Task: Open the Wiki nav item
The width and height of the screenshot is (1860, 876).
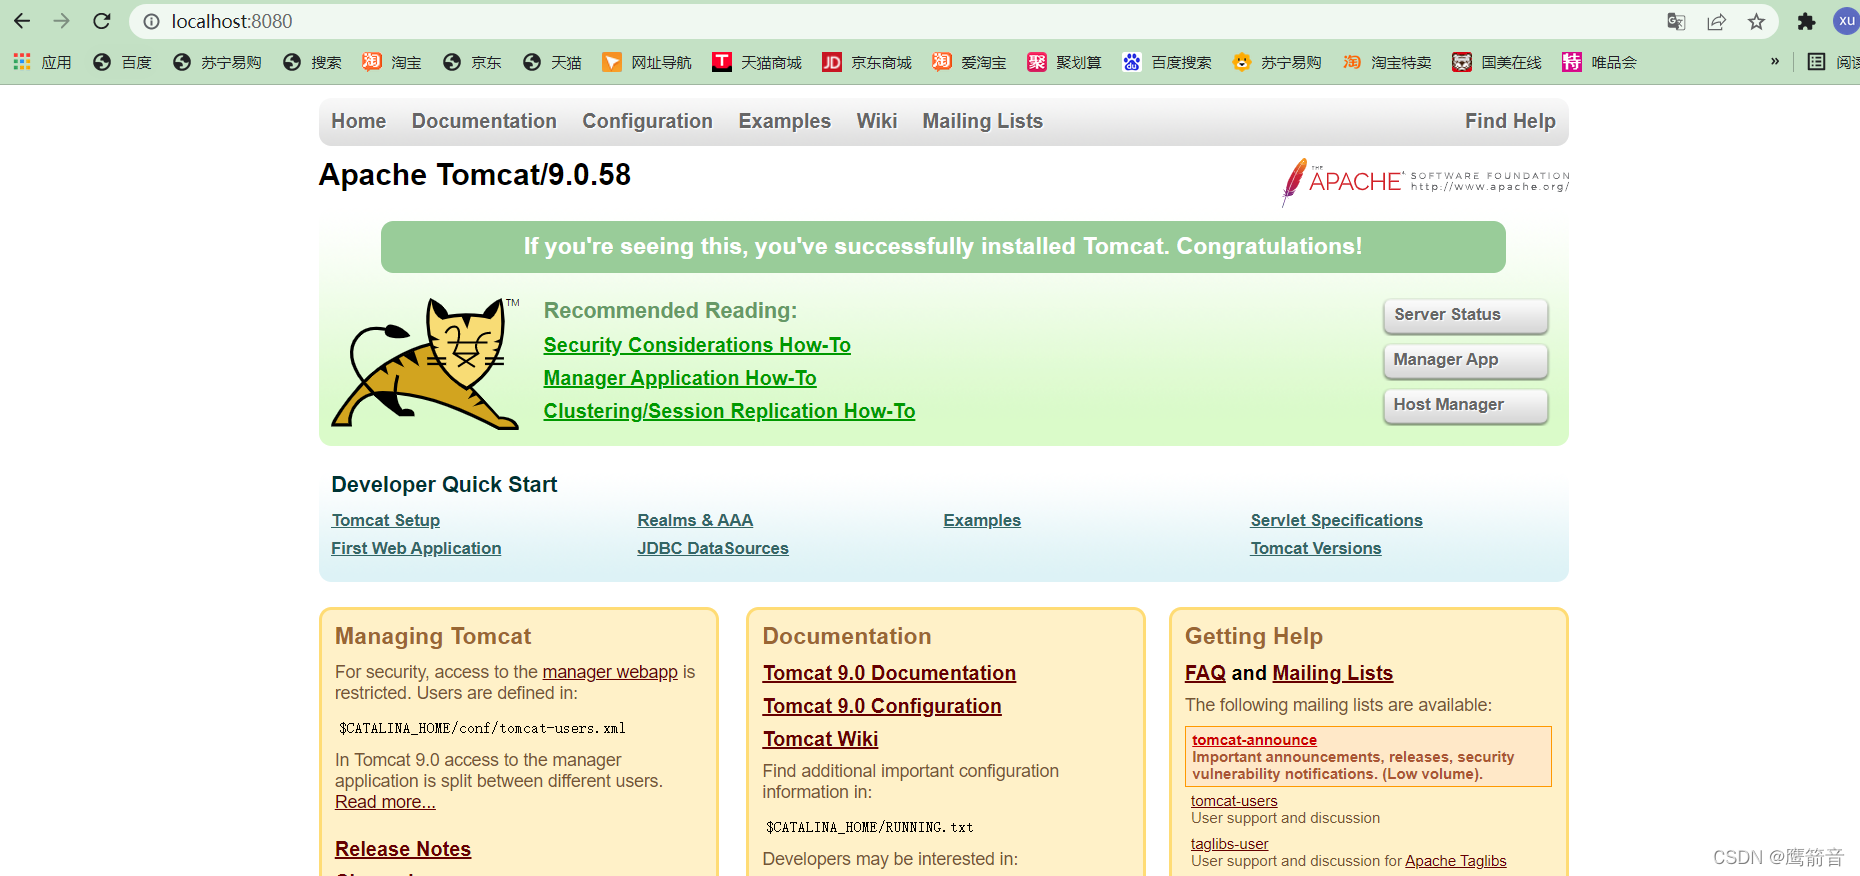Action: click(877, 121)
